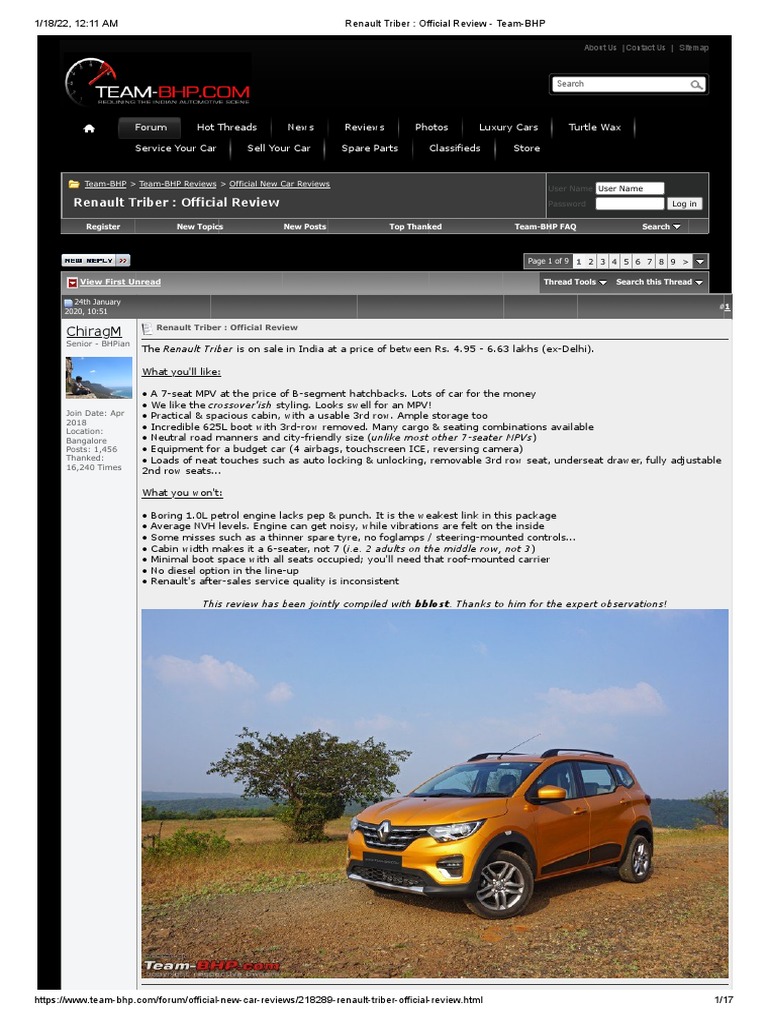
Task: Open Spare Parts link
Action: (x=370, y=148)
